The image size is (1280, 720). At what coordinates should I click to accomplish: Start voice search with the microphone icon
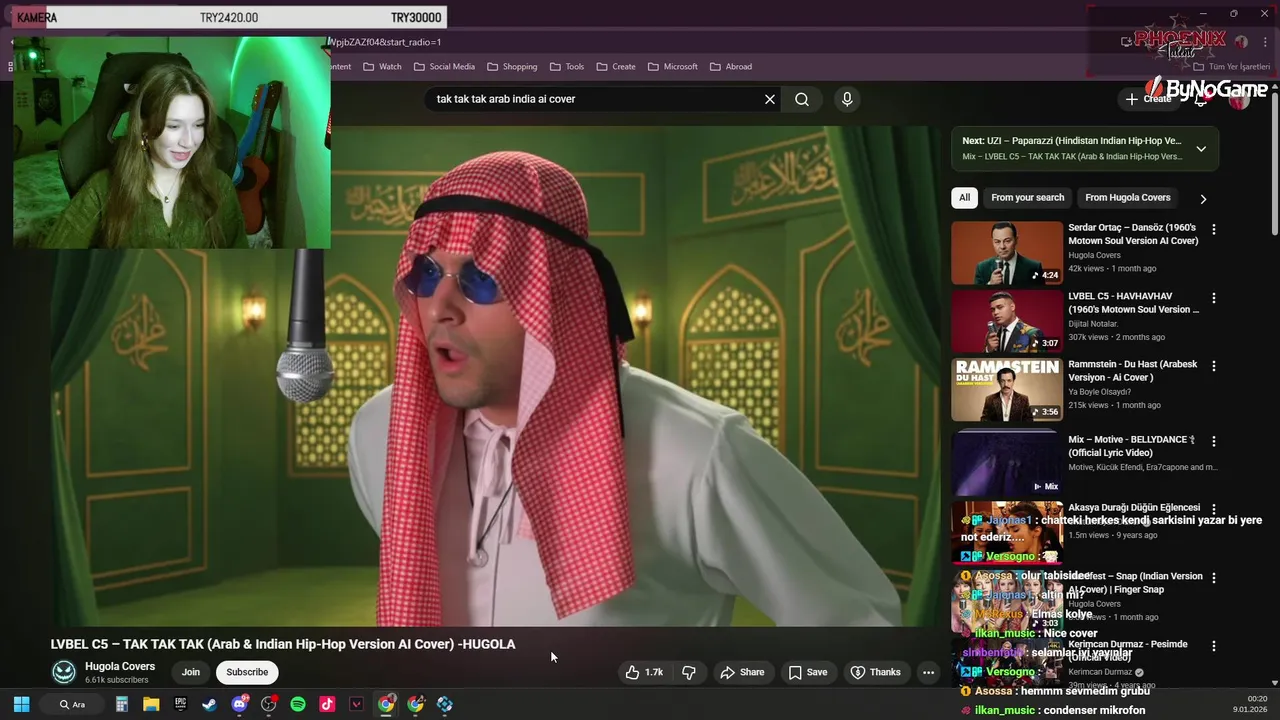click(847, 99)
